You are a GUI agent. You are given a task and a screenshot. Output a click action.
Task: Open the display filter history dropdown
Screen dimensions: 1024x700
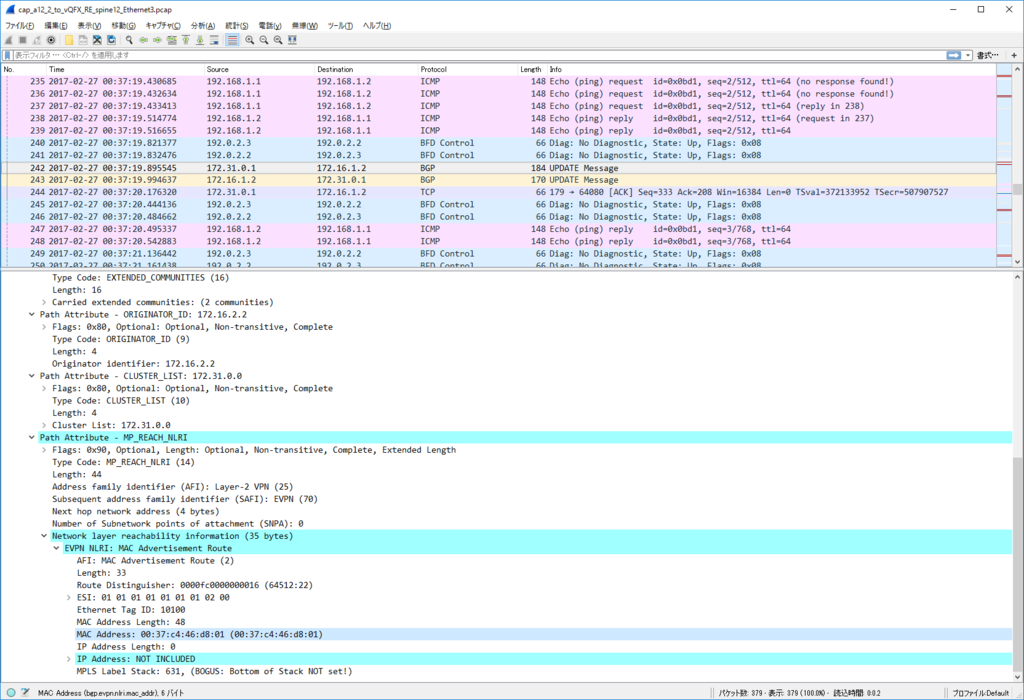[x=968, y=56]
